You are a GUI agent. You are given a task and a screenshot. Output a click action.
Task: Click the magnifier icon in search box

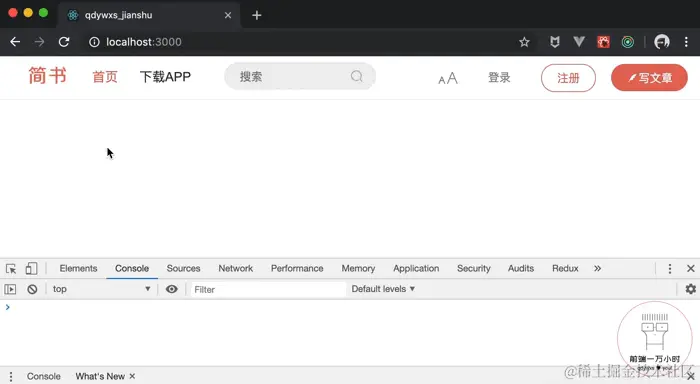[x=357, y=76]
